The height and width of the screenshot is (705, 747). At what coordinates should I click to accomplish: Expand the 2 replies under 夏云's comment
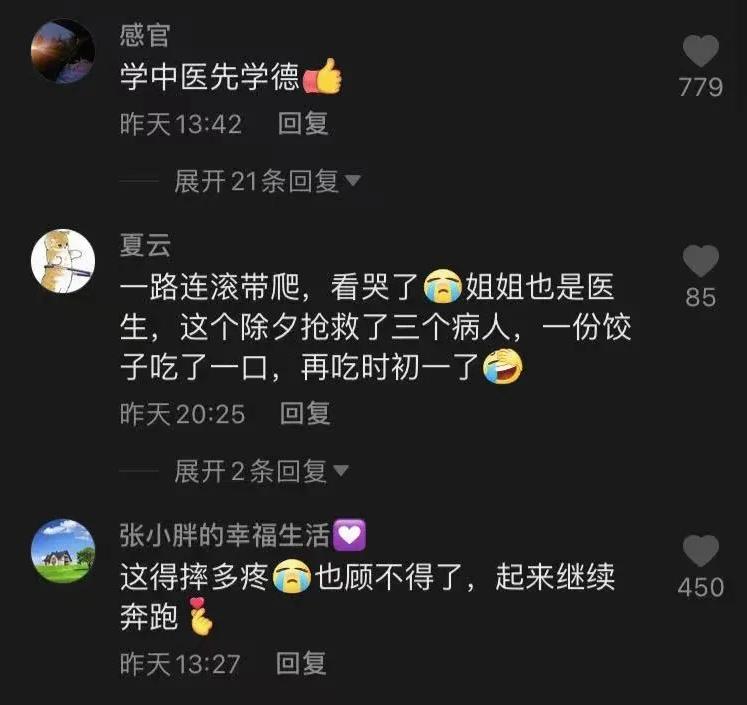pyautogui.click(x=262, y=471)
